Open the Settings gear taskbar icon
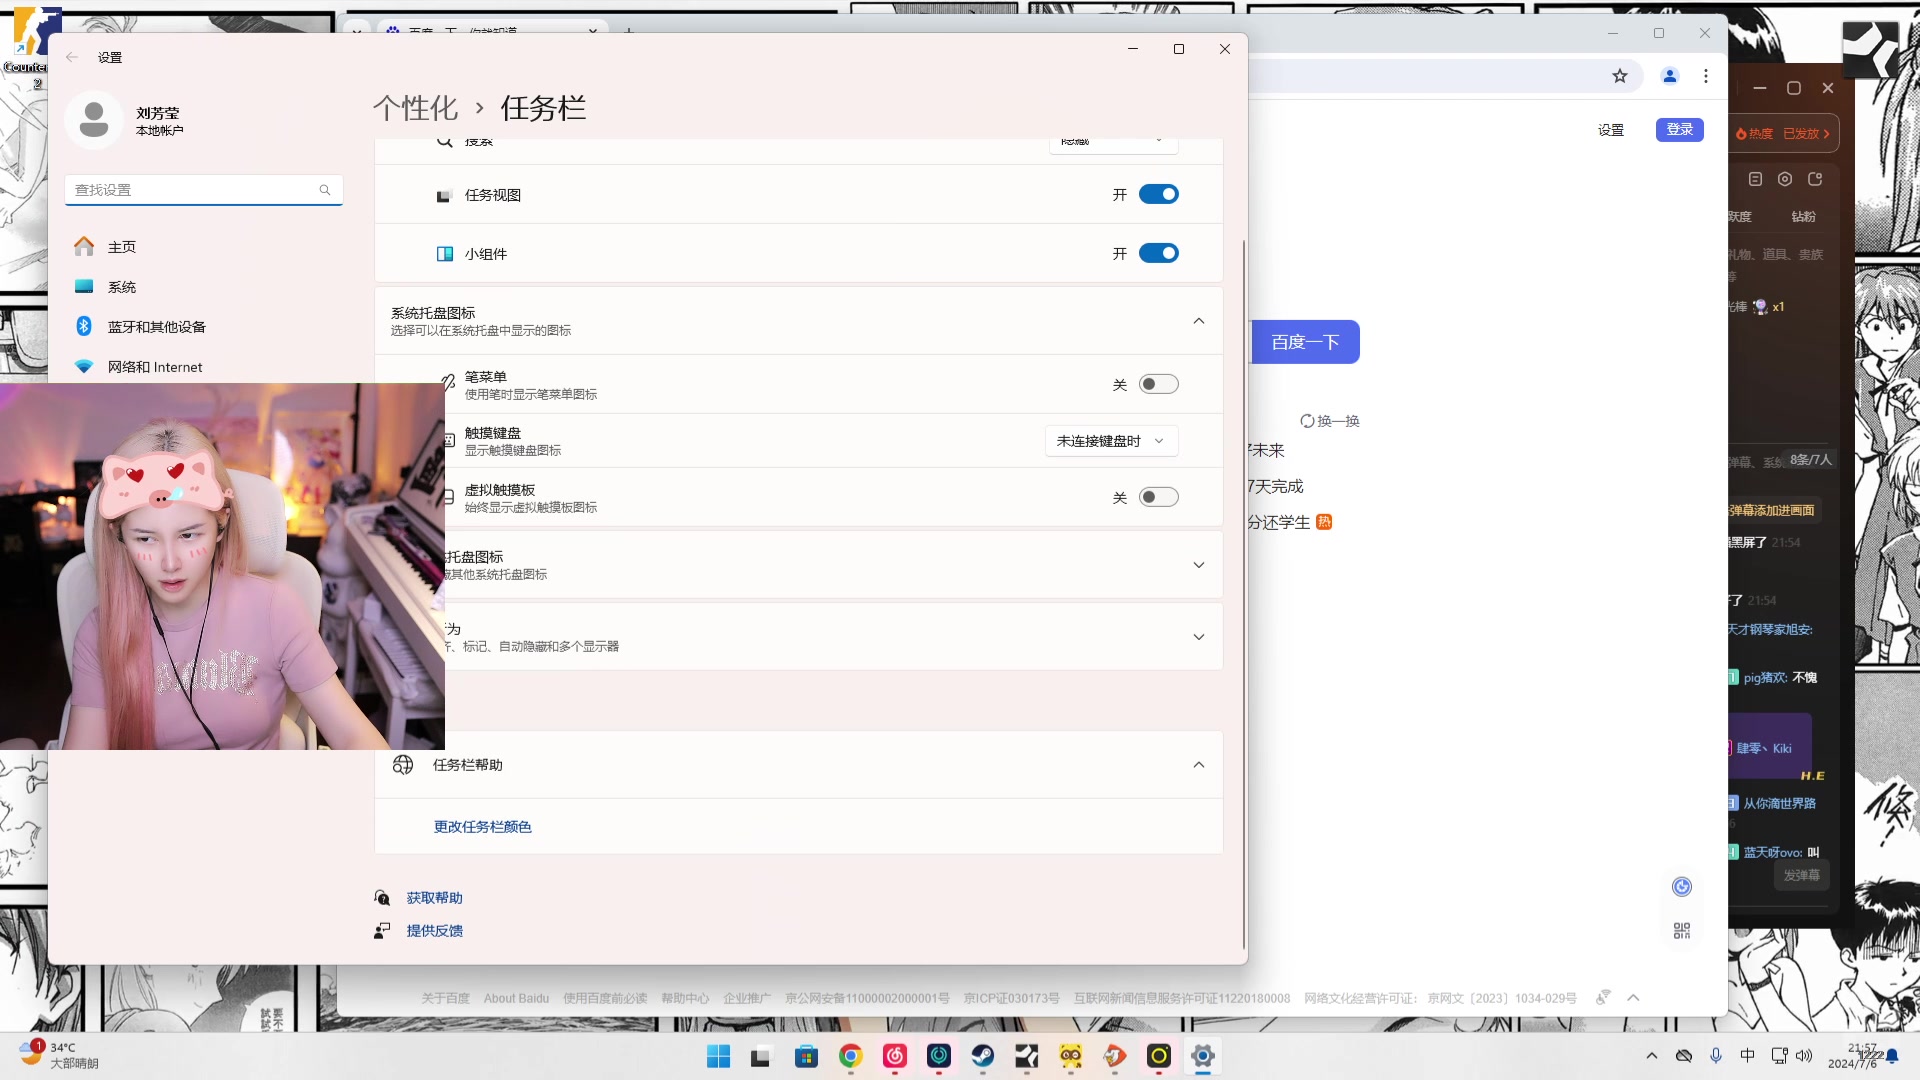This screenshot has height=1080, width=1920. 1202,1056
